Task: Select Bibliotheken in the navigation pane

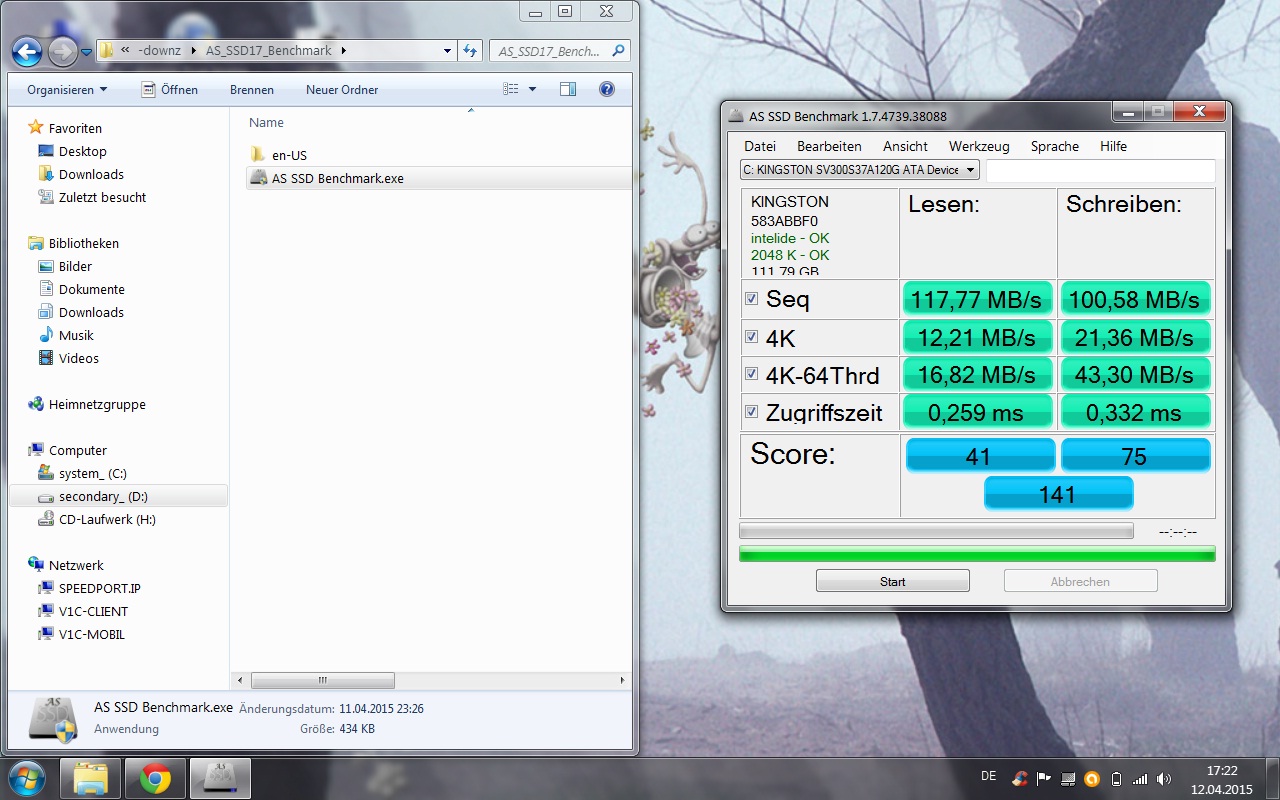Action: coord(84,243)
